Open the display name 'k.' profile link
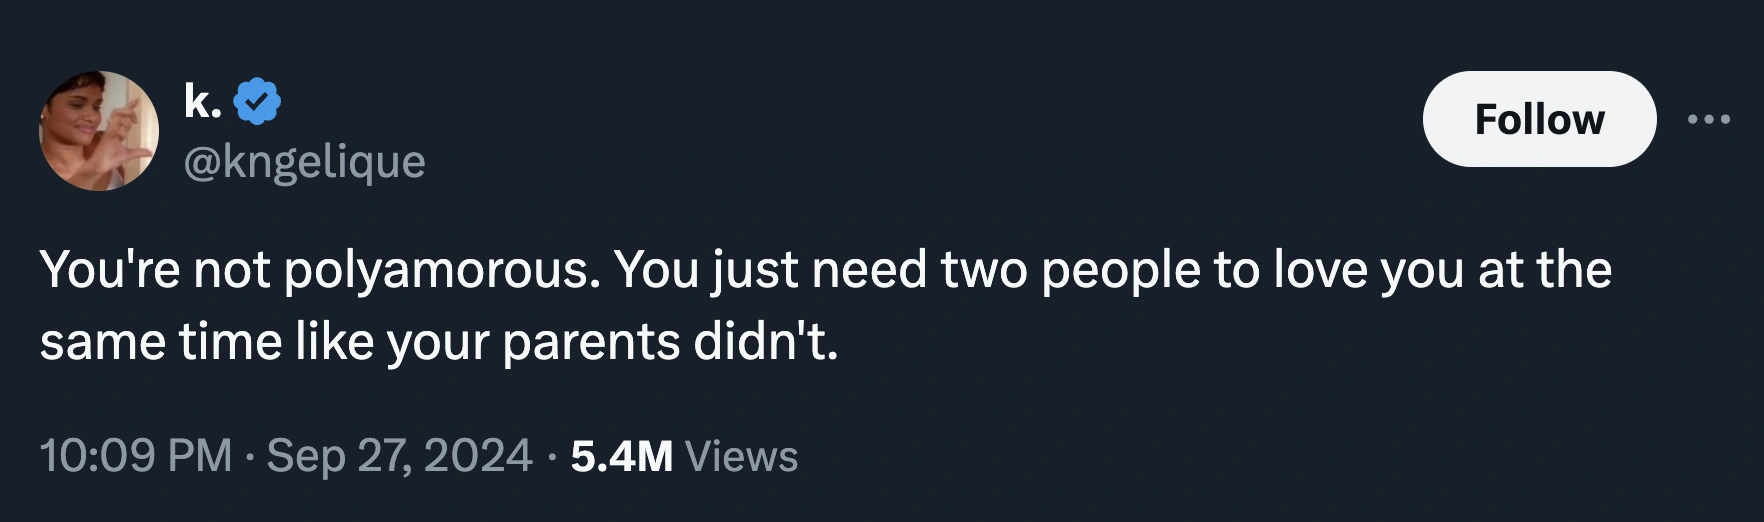The image size is (1764, 522). tap(203, 101)
